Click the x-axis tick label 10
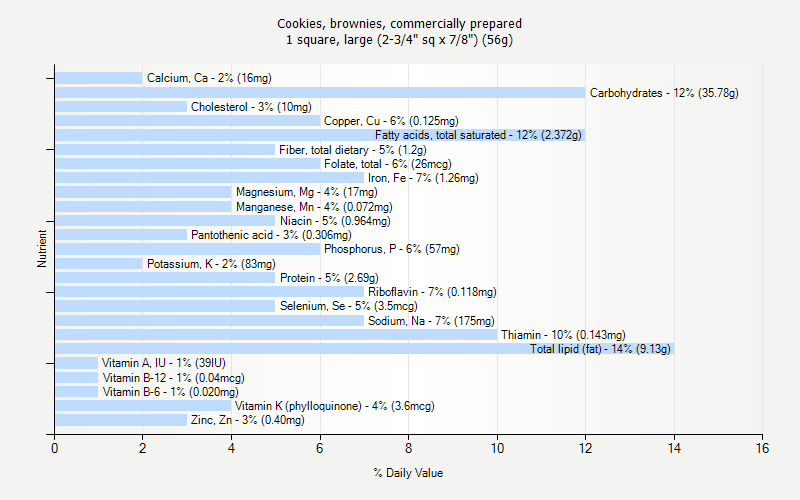This screenshot has height=500, width=800. point(497,448)
